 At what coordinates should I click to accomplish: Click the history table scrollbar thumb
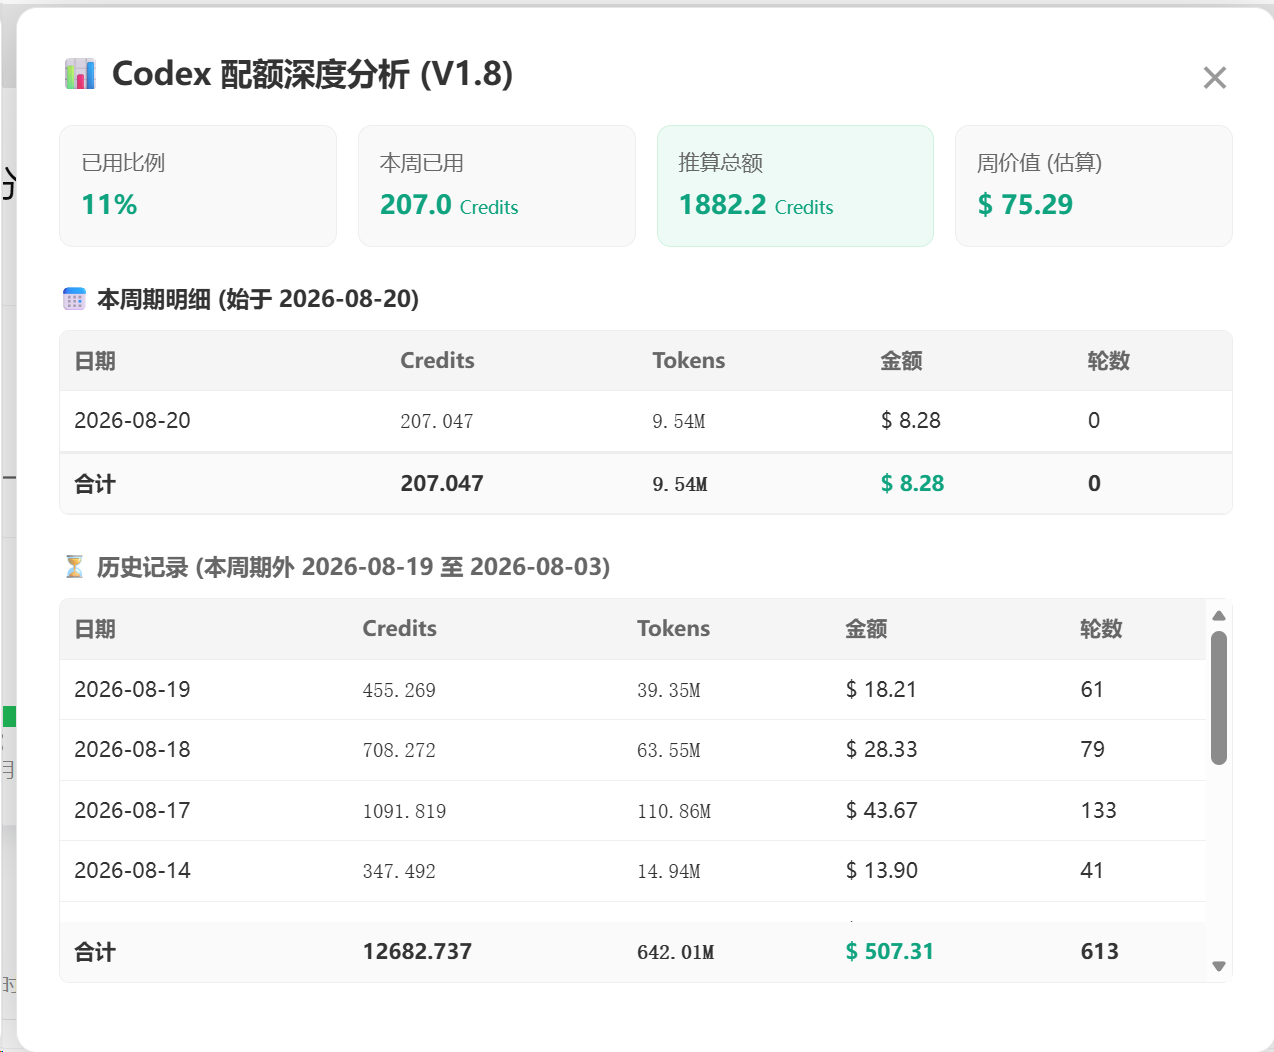click(x=1218, y=698)
